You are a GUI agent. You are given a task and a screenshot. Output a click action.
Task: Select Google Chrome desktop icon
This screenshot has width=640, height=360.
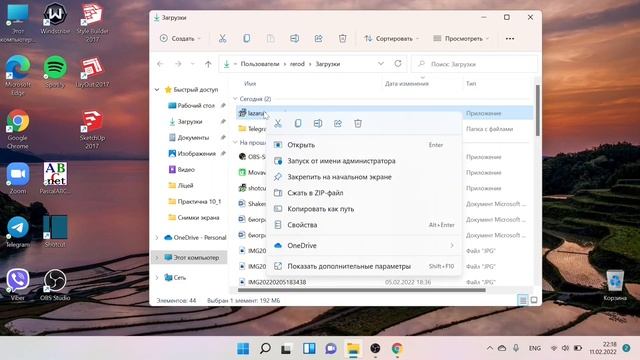[x=18, y=129]
